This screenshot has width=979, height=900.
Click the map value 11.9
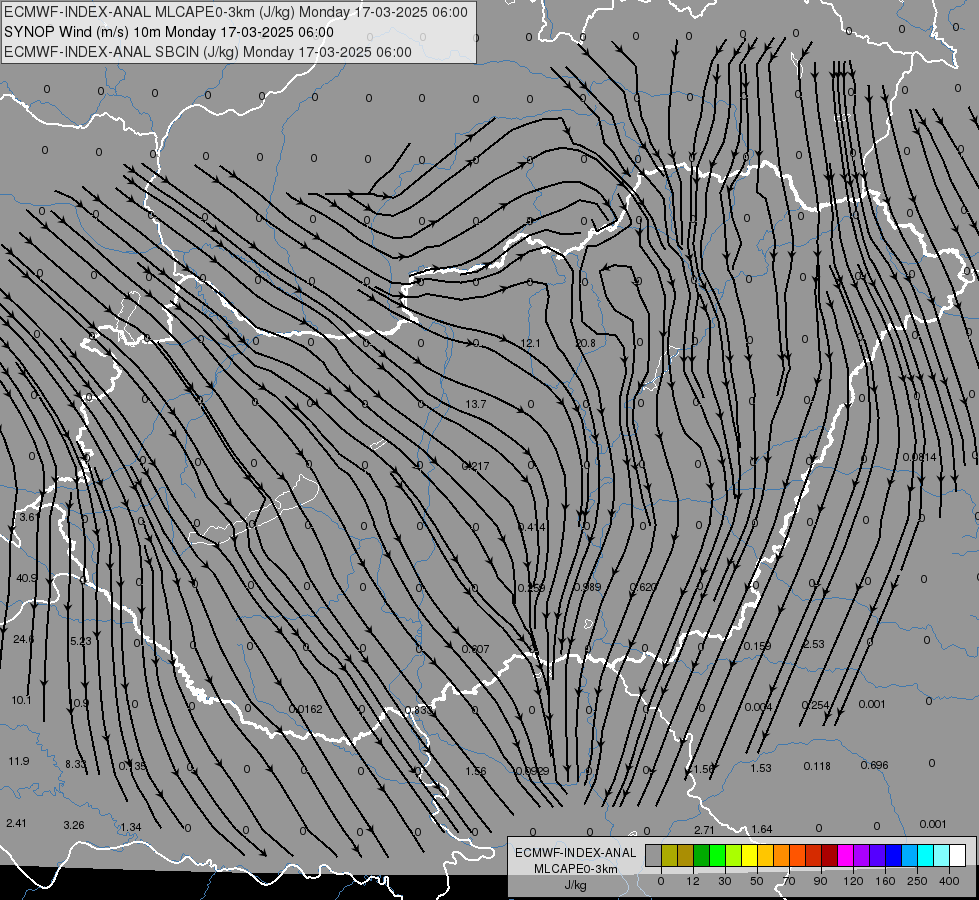(x=19, y=761)
